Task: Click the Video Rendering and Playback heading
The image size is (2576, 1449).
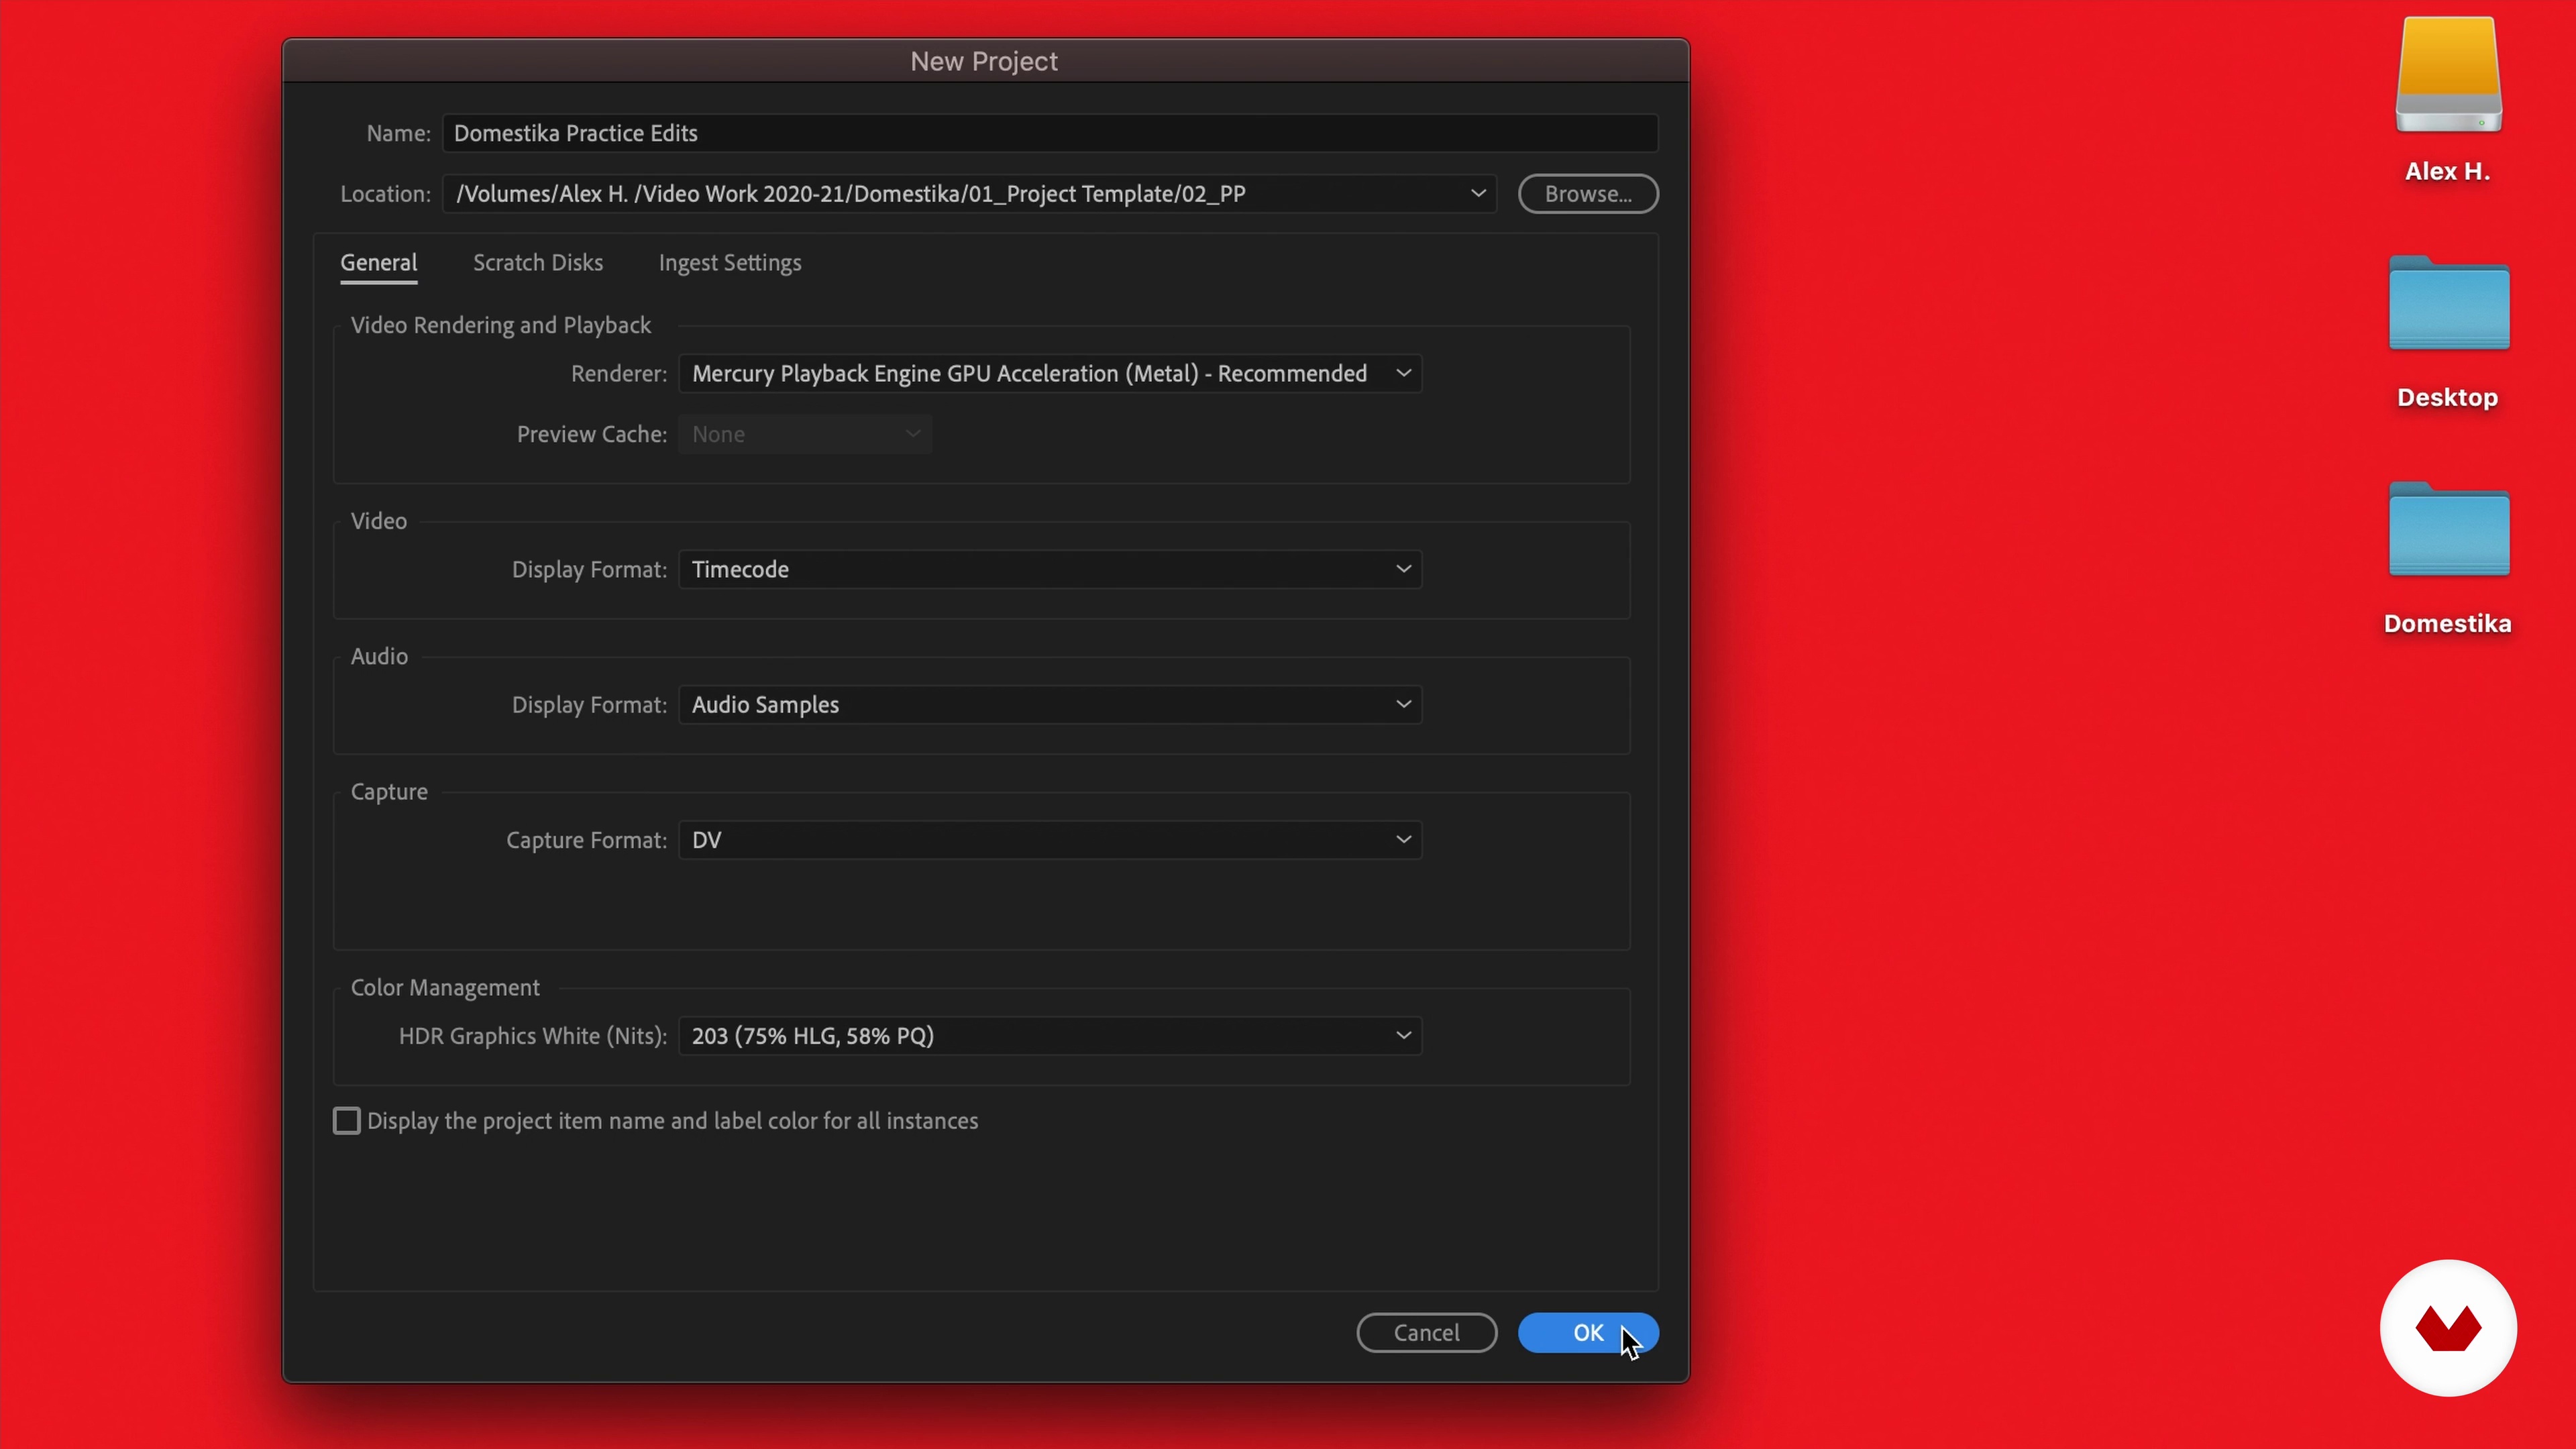Action: point(501,326)
